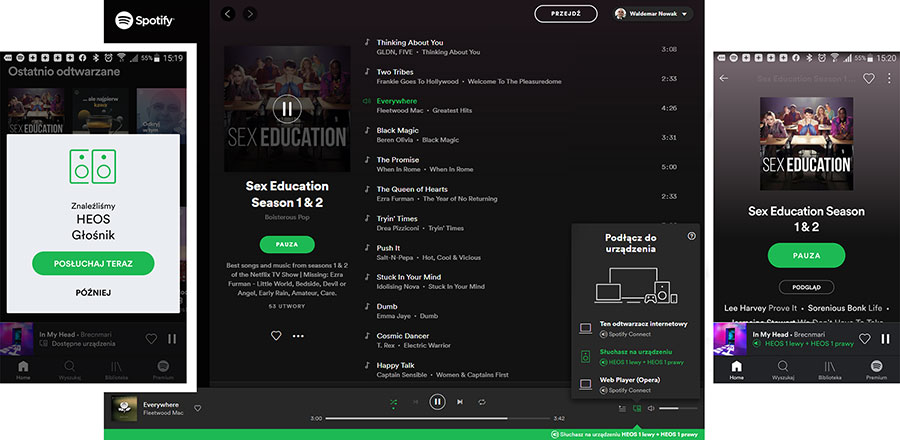Click the Everywhere album thumbnail in player bar

click(x=123, y=408)
